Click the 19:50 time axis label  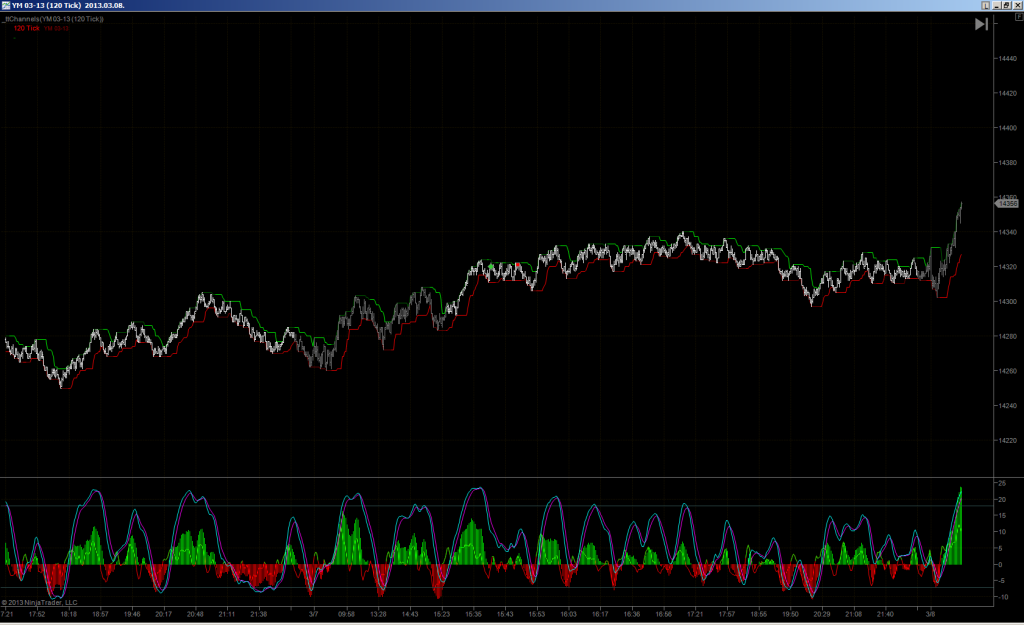coord(790,614)
